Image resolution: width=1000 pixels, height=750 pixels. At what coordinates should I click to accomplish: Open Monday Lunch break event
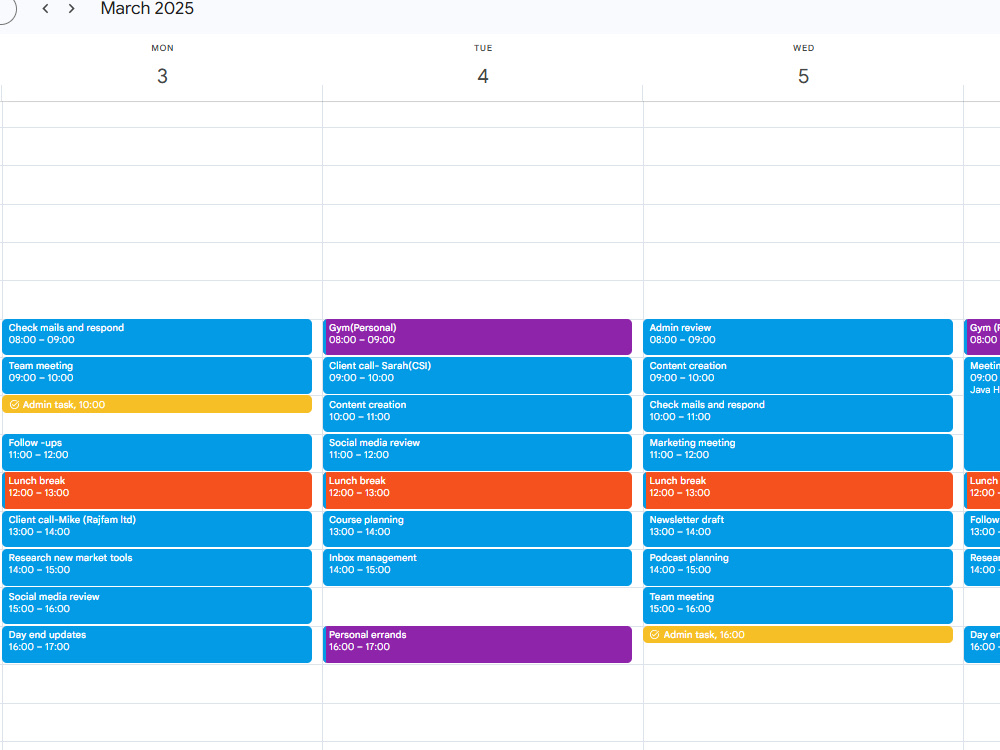(x=157, y=490)
